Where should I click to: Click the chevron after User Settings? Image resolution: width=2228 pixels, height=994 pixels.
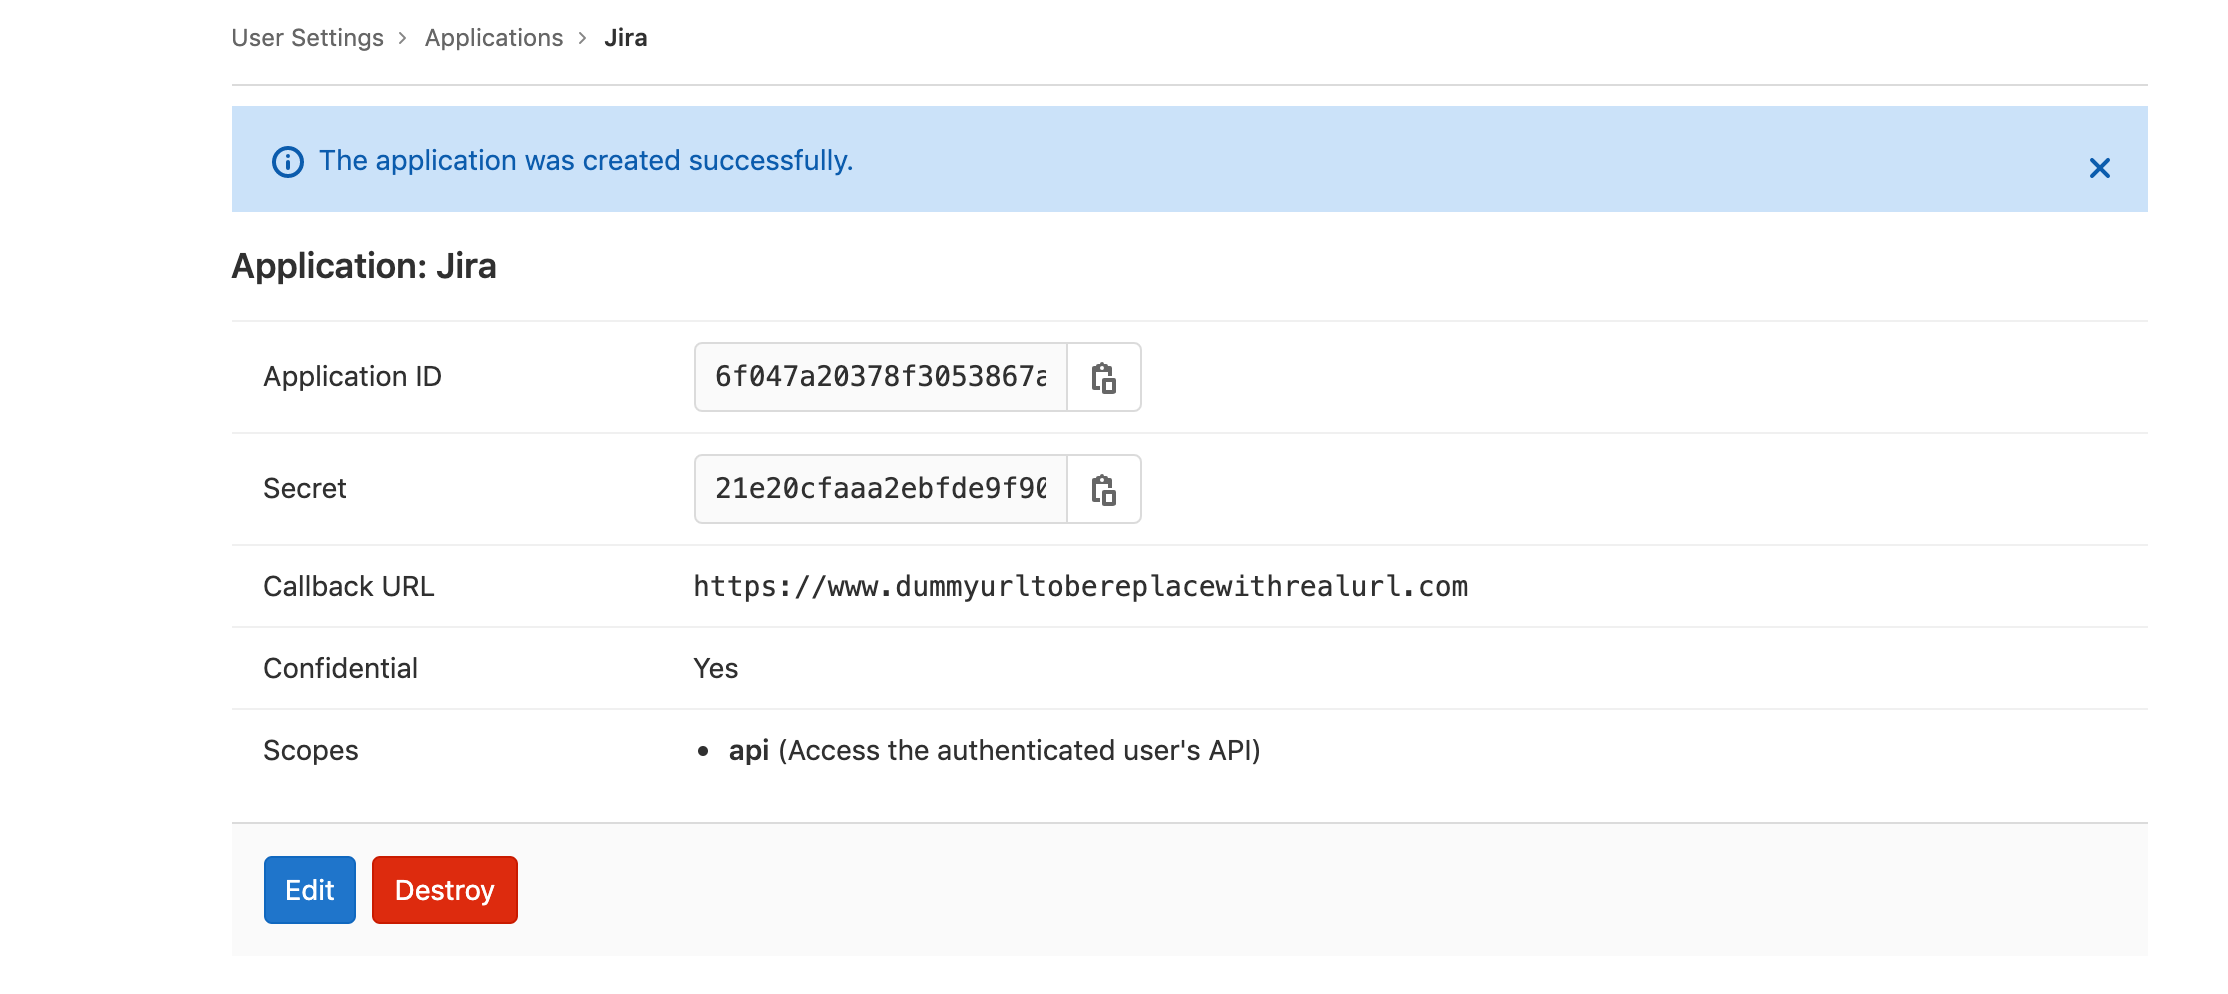[403, 38]
